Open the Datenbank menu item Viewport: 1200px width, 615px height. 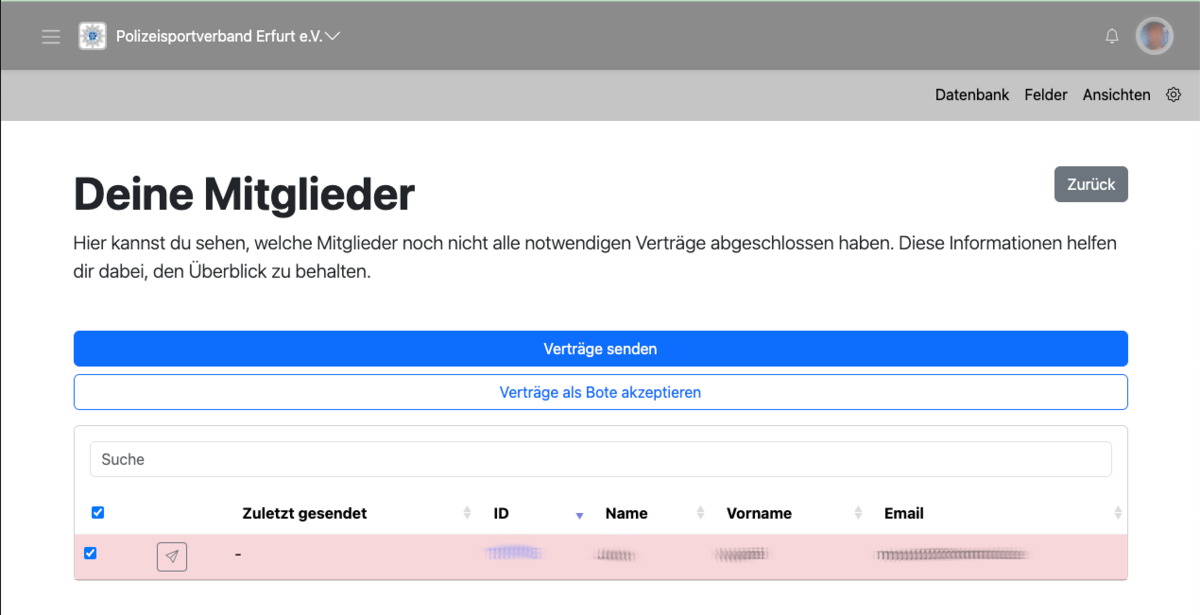pos(971,95)
